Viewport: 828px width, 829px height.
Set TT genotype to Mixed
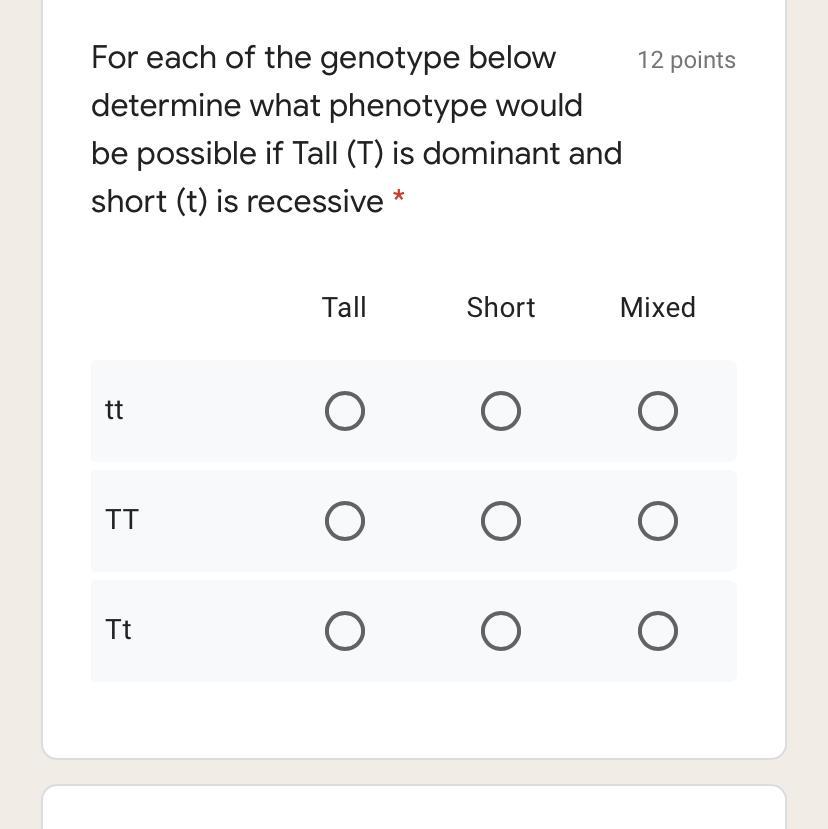click(x=658, y=521)
